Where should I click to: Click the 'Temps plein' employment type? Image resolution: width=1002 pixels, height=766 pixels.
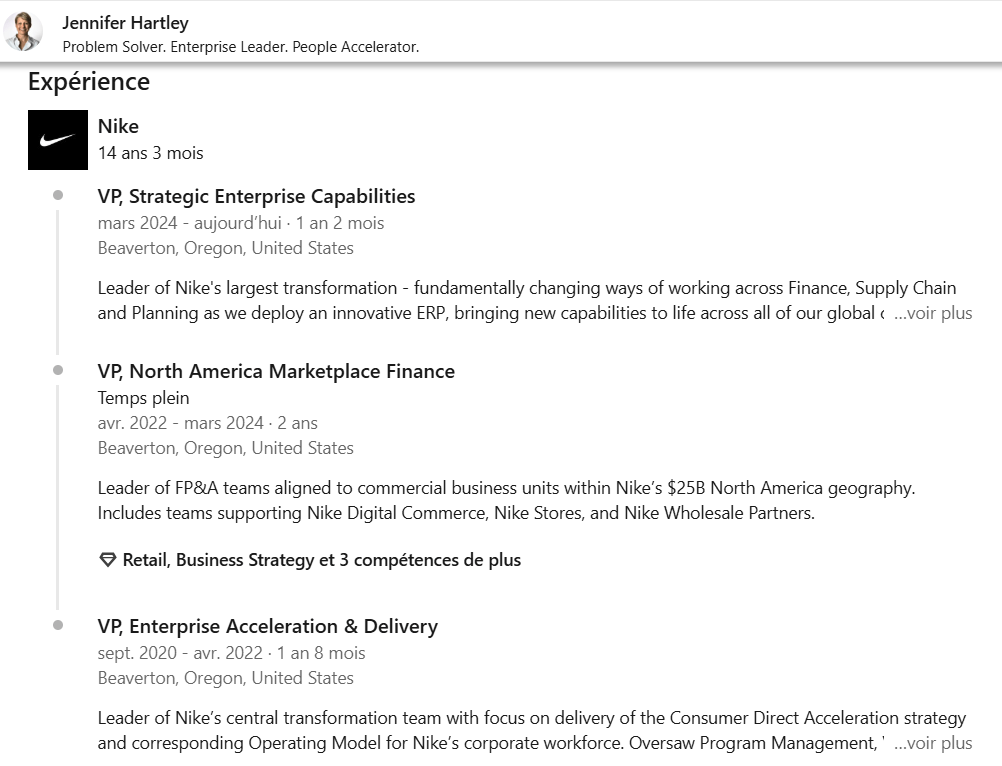tap(143, 397)
